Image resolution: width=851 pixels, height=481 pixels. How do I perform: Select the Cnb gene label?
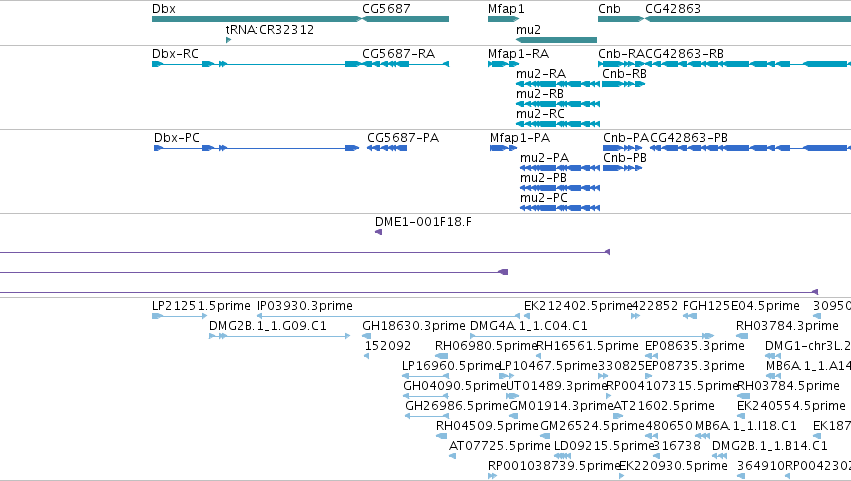pos(609,9)
